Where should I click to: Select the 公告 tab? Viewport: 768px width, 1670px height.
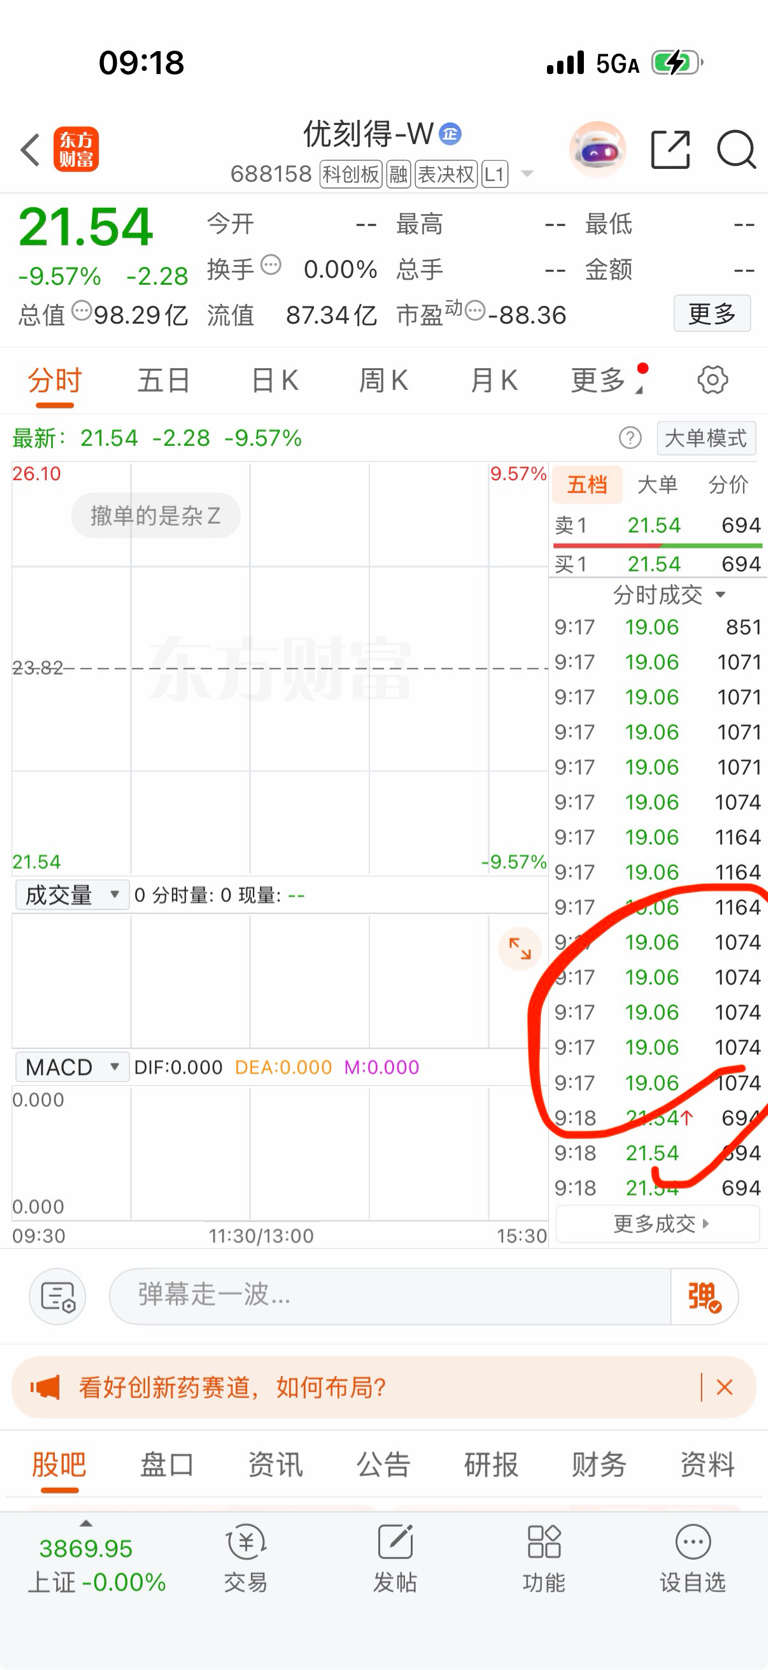(x=383, y=1465)
